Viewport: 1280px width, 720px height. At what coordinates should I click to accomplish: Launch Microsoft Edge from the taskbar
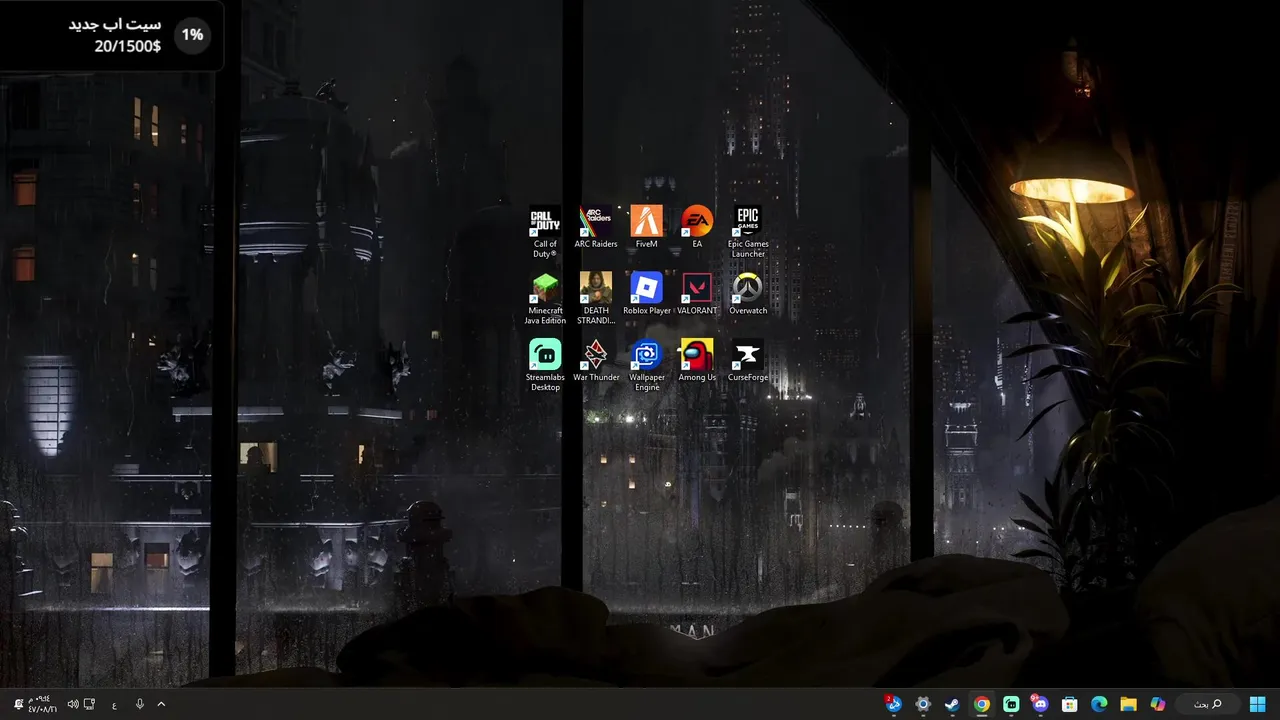[1099, 704]
